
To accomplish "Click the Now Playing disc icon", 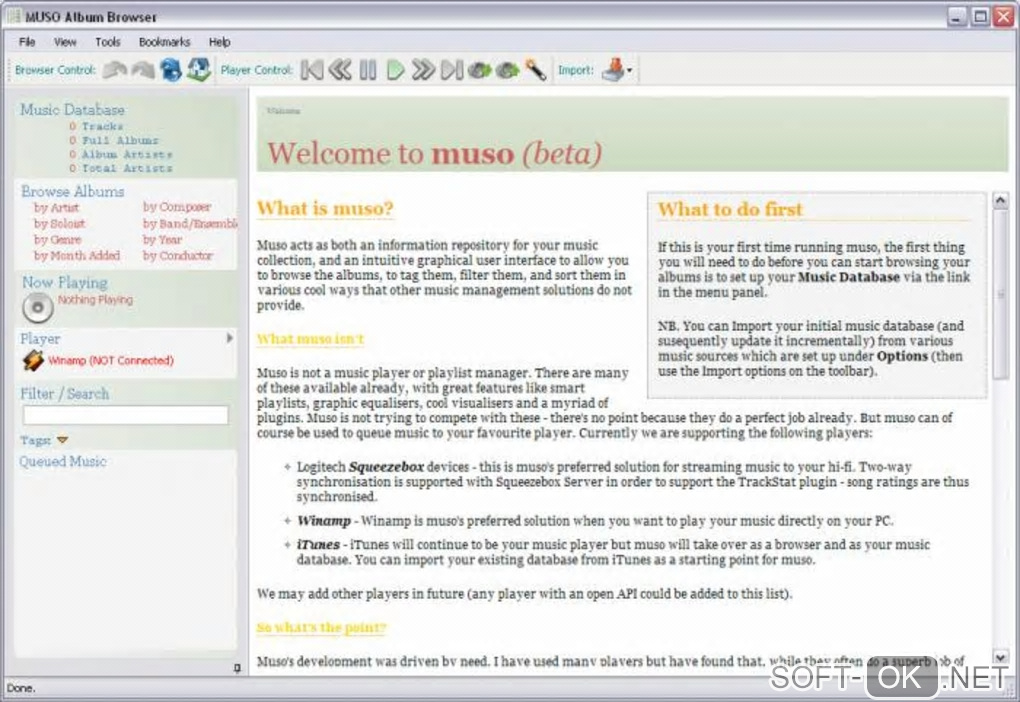I will tap(38, 308).
